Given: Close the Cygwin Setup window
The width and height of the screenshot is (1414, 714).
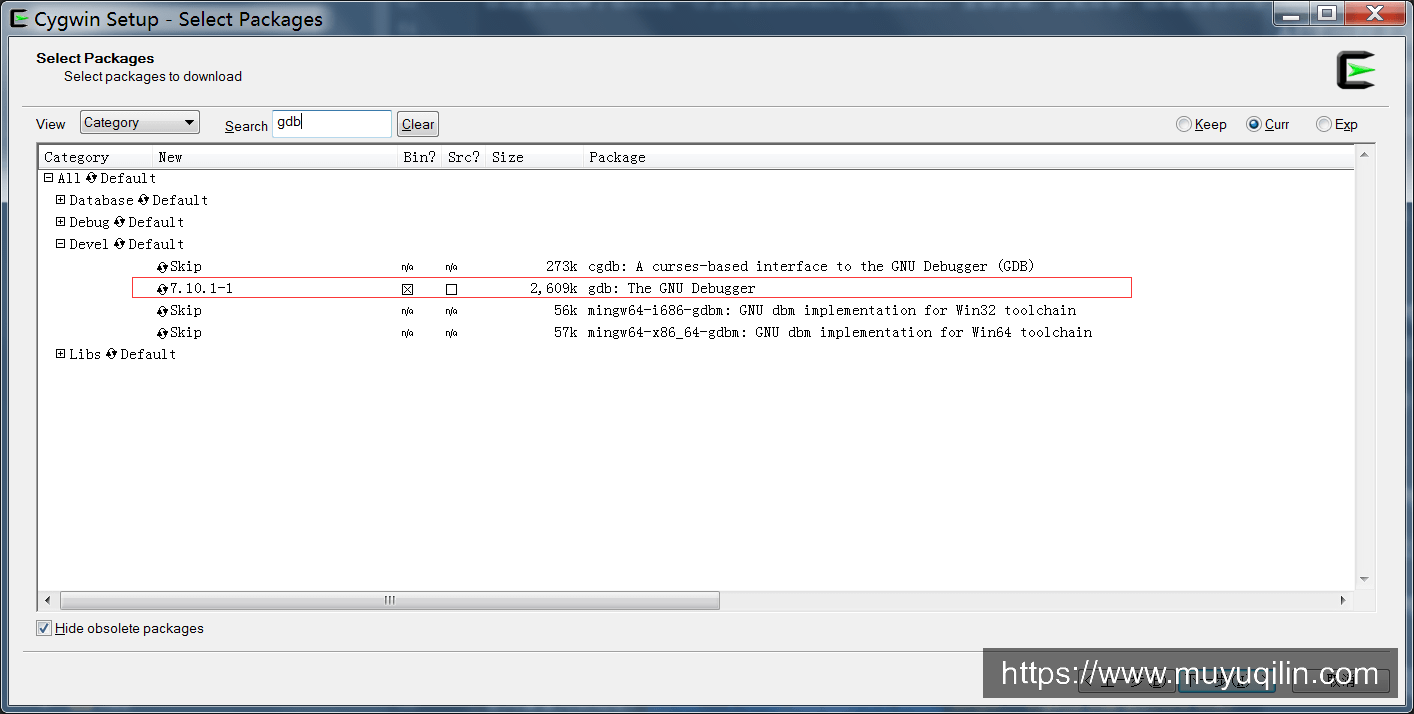Looking at the screenshot, I should [1374, 14].
